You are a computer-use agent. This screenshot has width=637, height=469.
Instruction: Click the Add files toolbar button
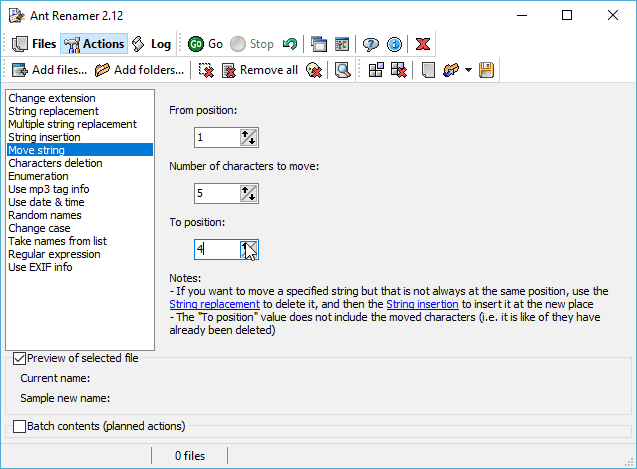(x=48, y=70)
